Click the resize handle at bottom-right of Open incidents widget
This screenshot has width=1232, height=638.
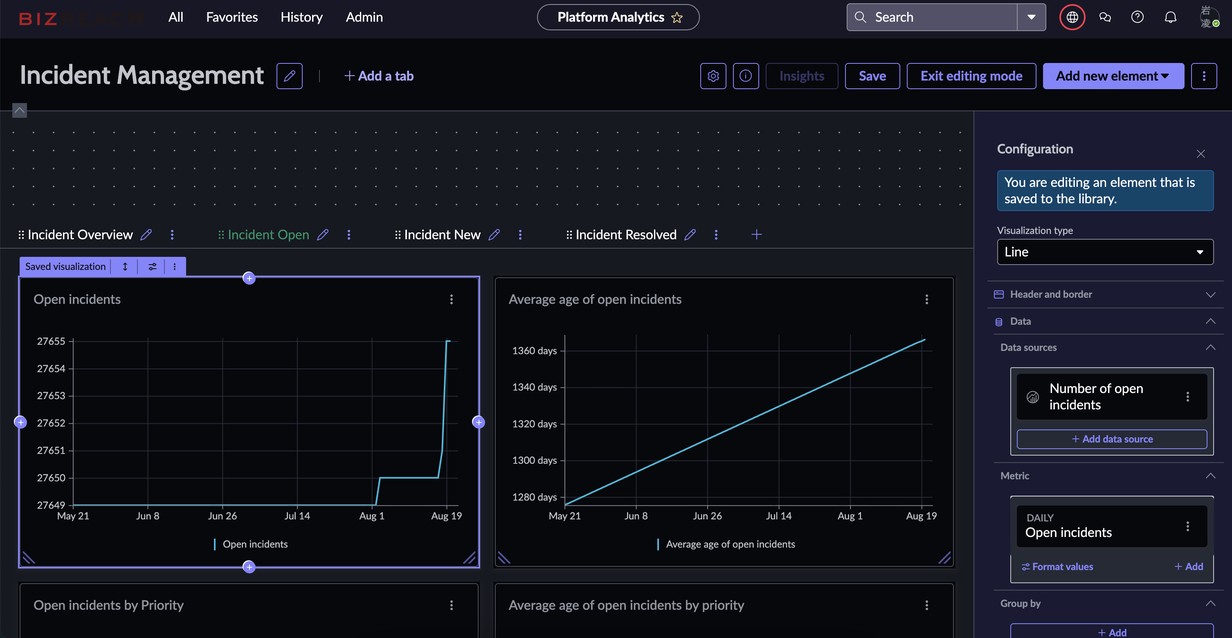pos(469,558)
